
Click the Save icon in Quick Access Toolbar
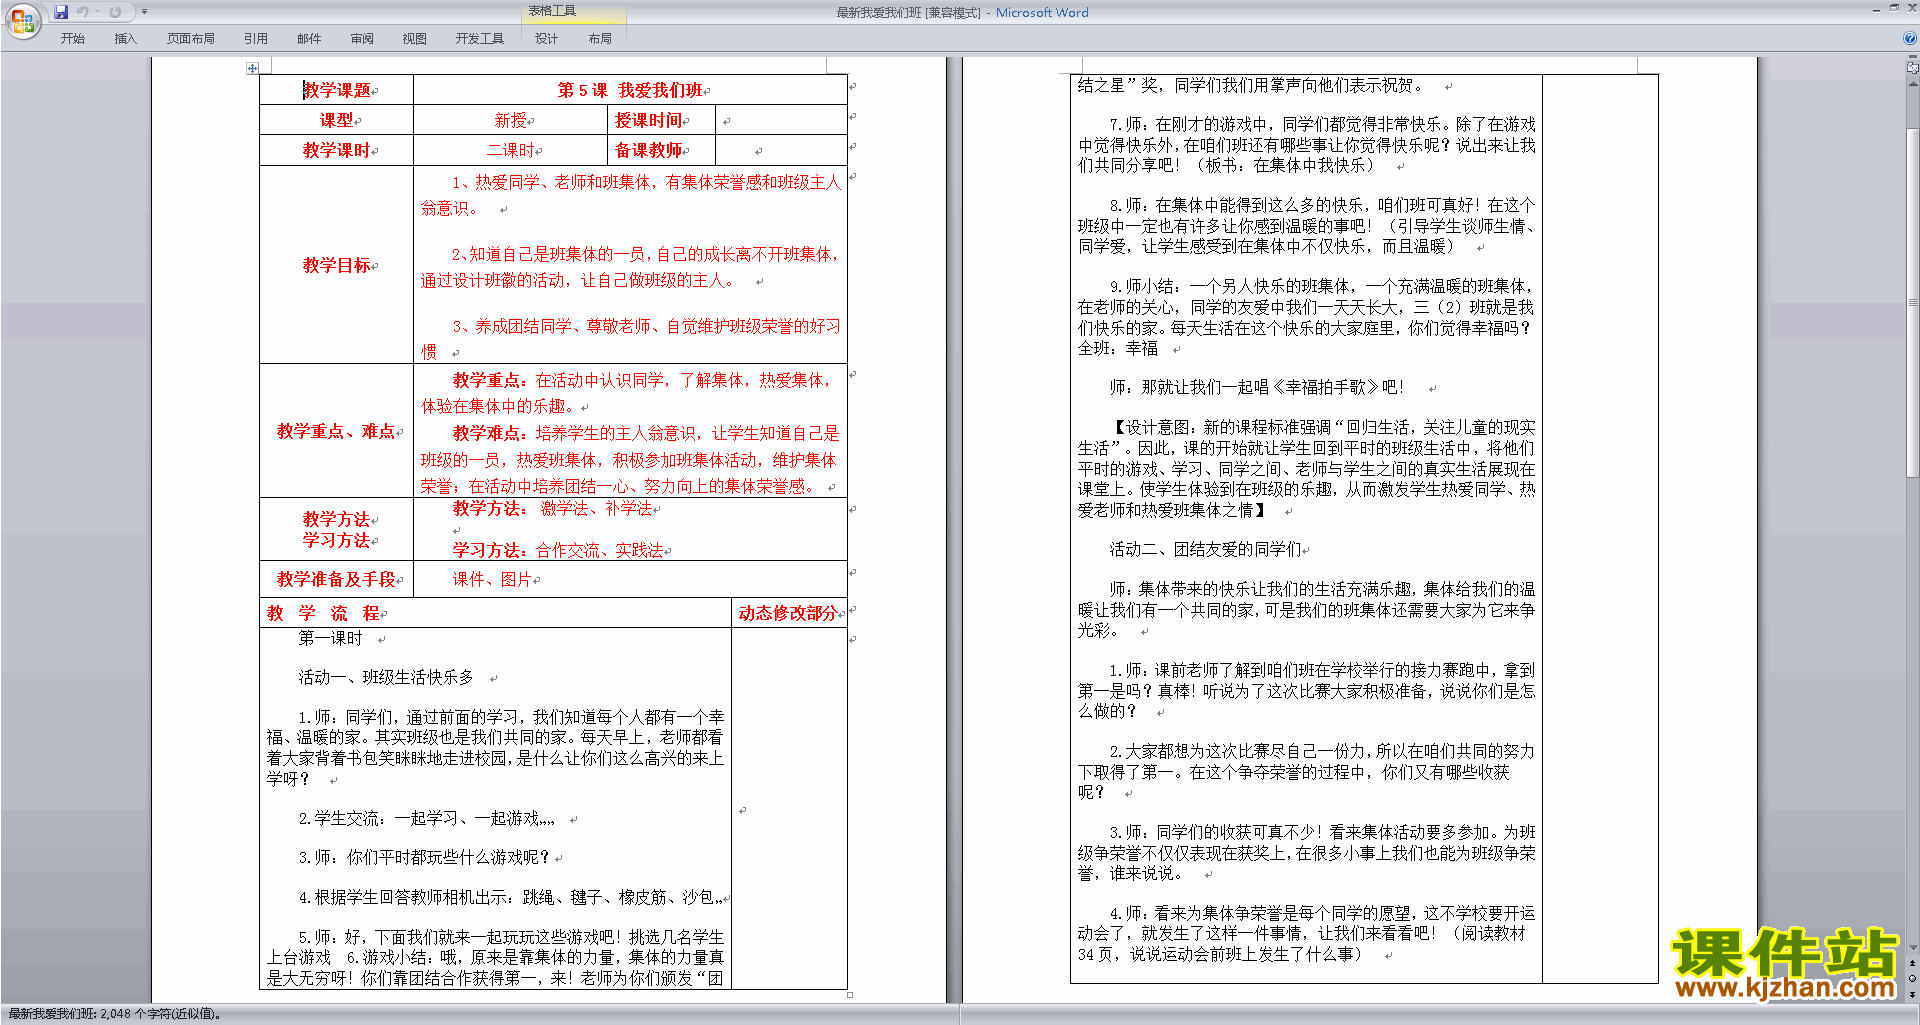(x=61, y=12)
